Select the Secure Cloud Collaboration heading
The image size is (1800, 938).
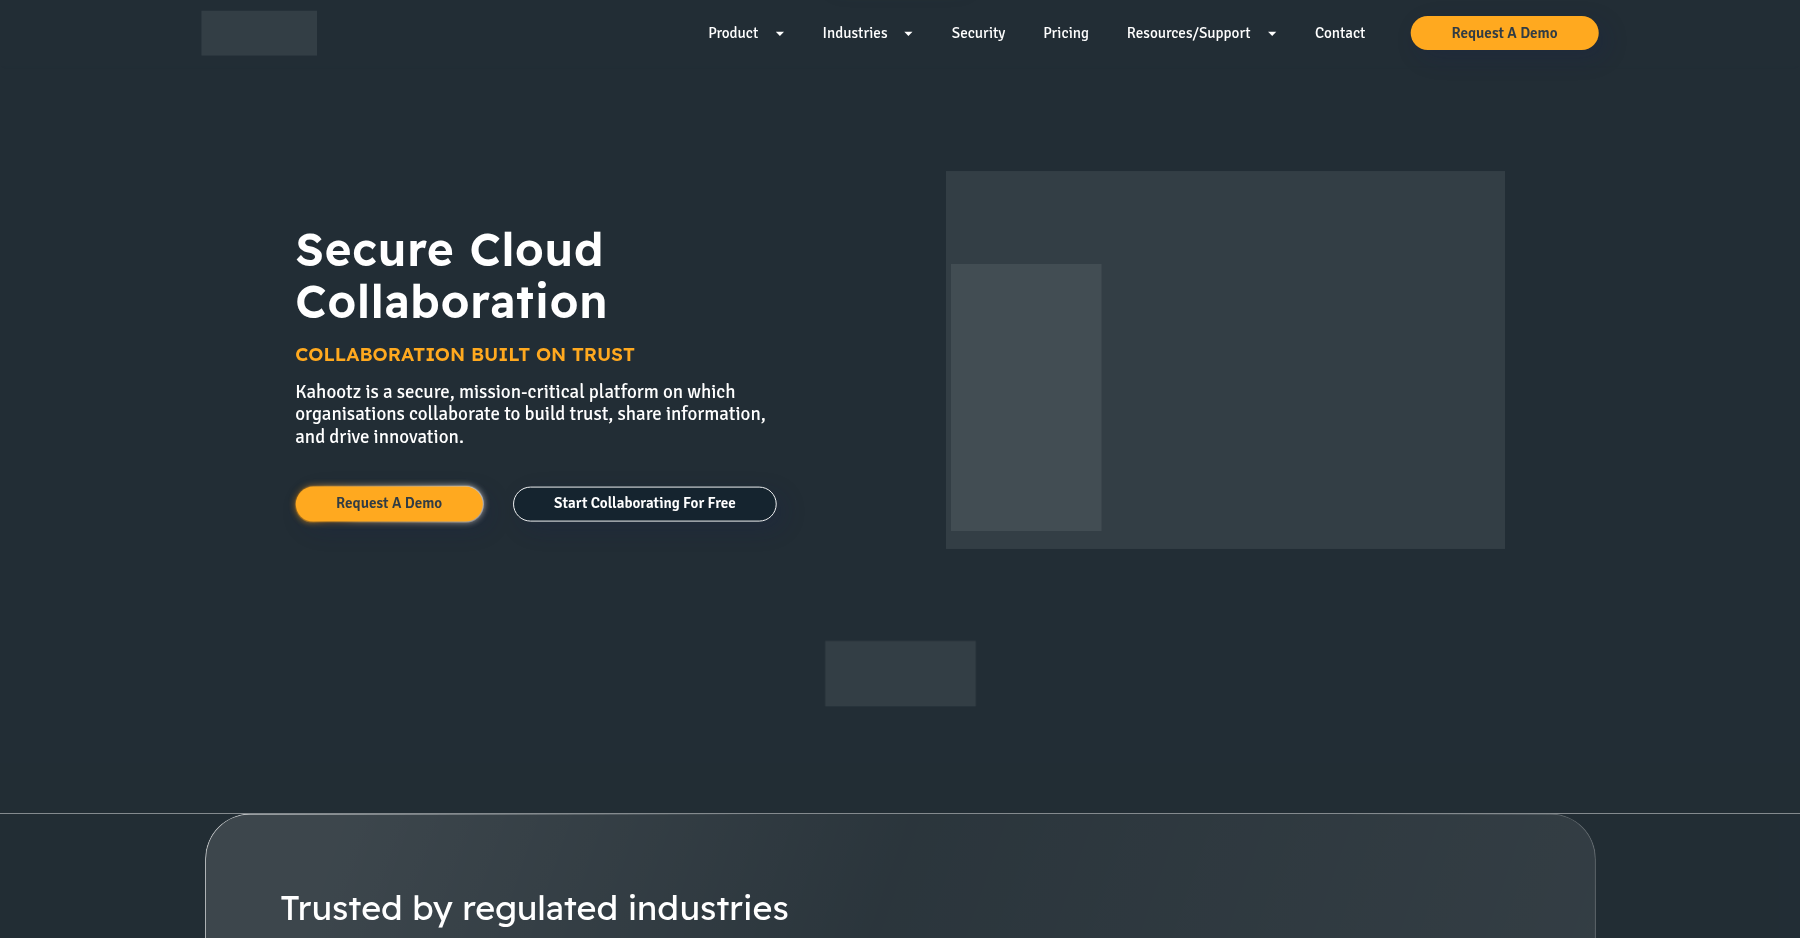pos(451,275)
